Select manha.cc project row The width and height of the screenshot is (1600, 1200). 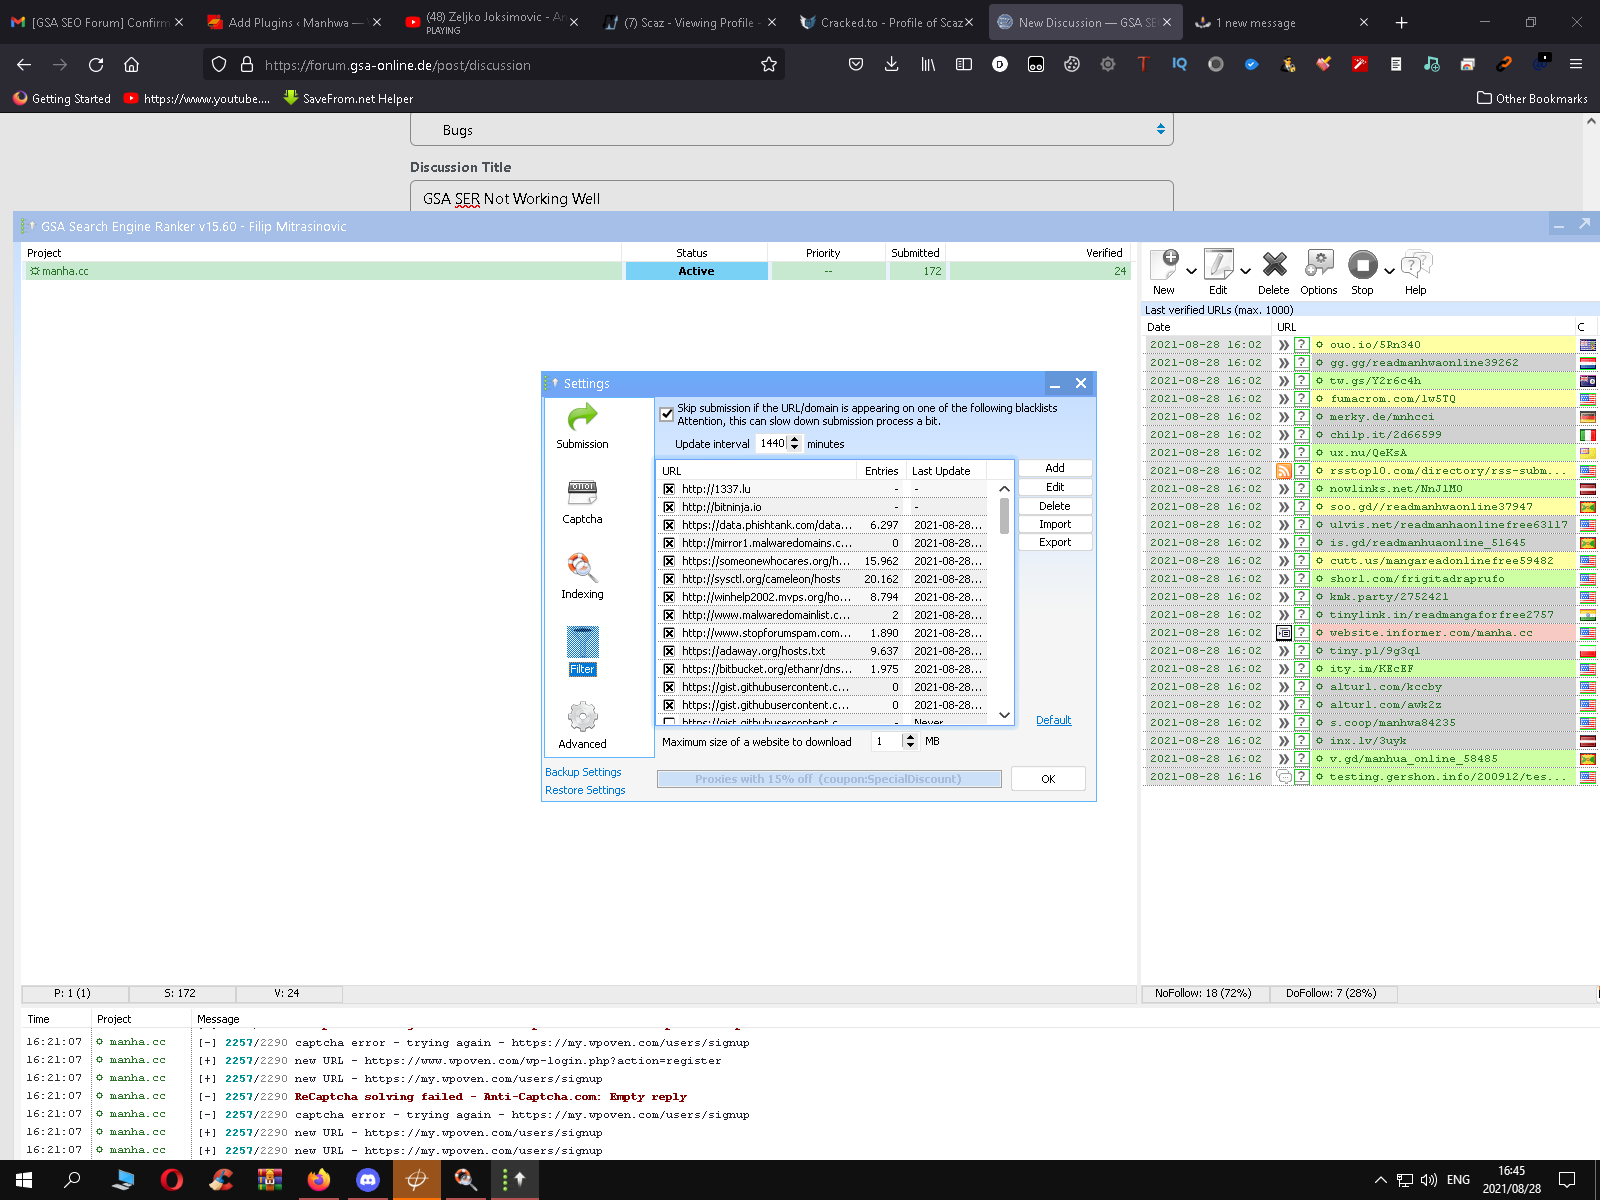(578, 271)
